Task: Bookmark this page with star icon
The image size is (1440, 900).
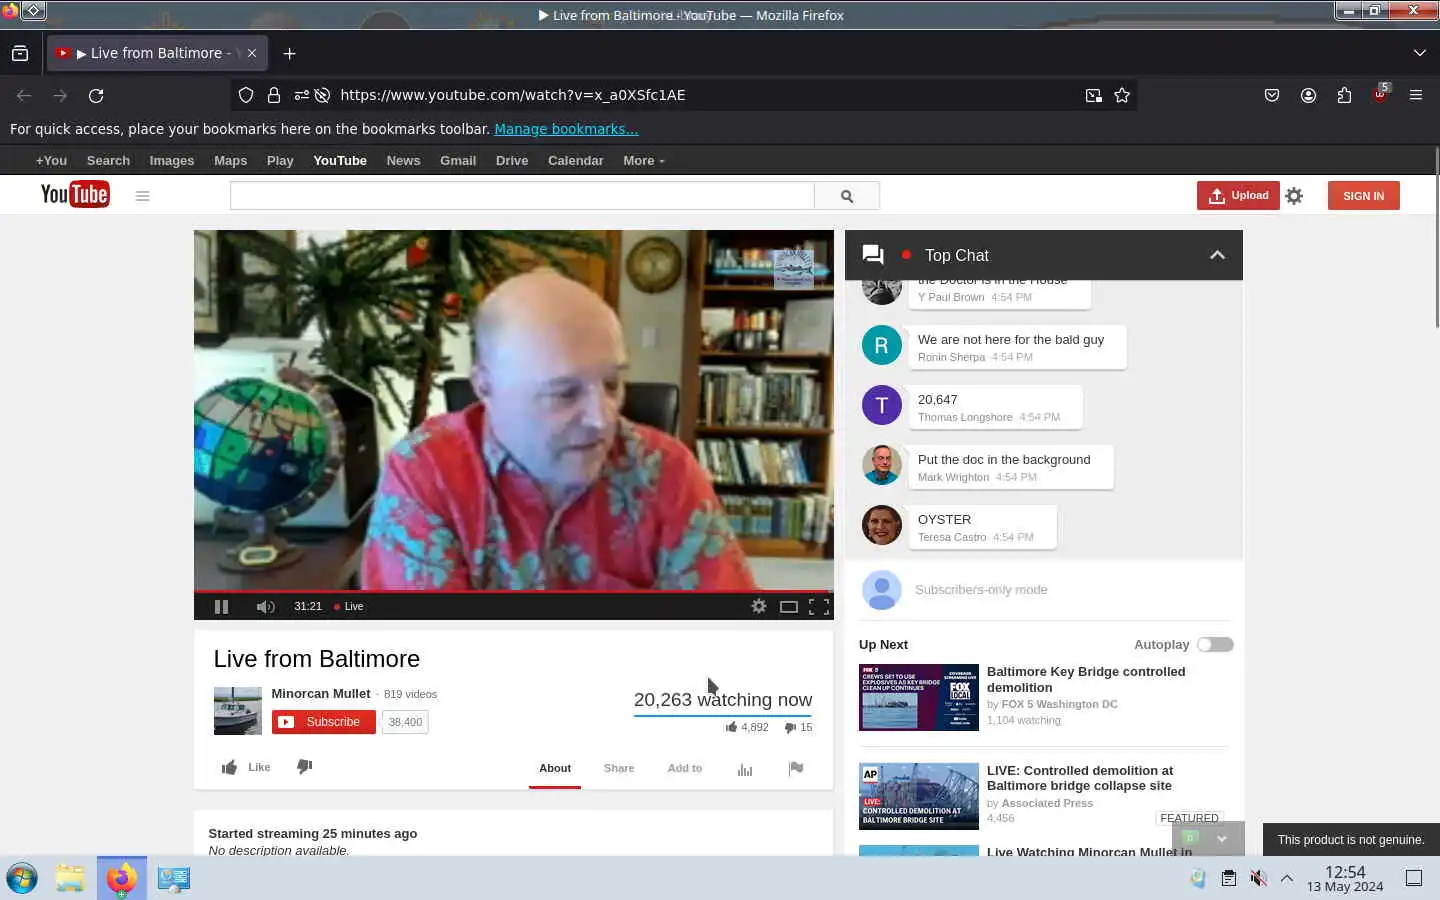Action: coord(1122,95)
